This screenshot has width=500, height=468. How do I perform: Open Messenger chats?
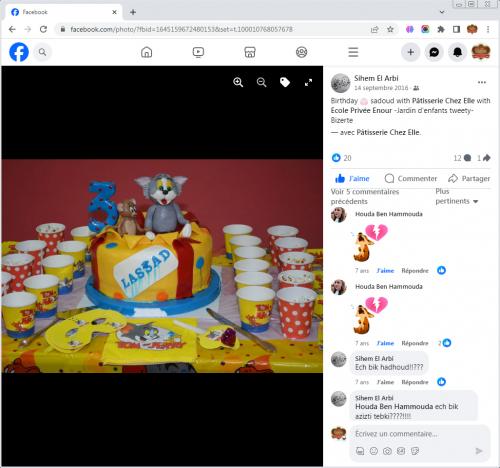[x=434, y=52]
